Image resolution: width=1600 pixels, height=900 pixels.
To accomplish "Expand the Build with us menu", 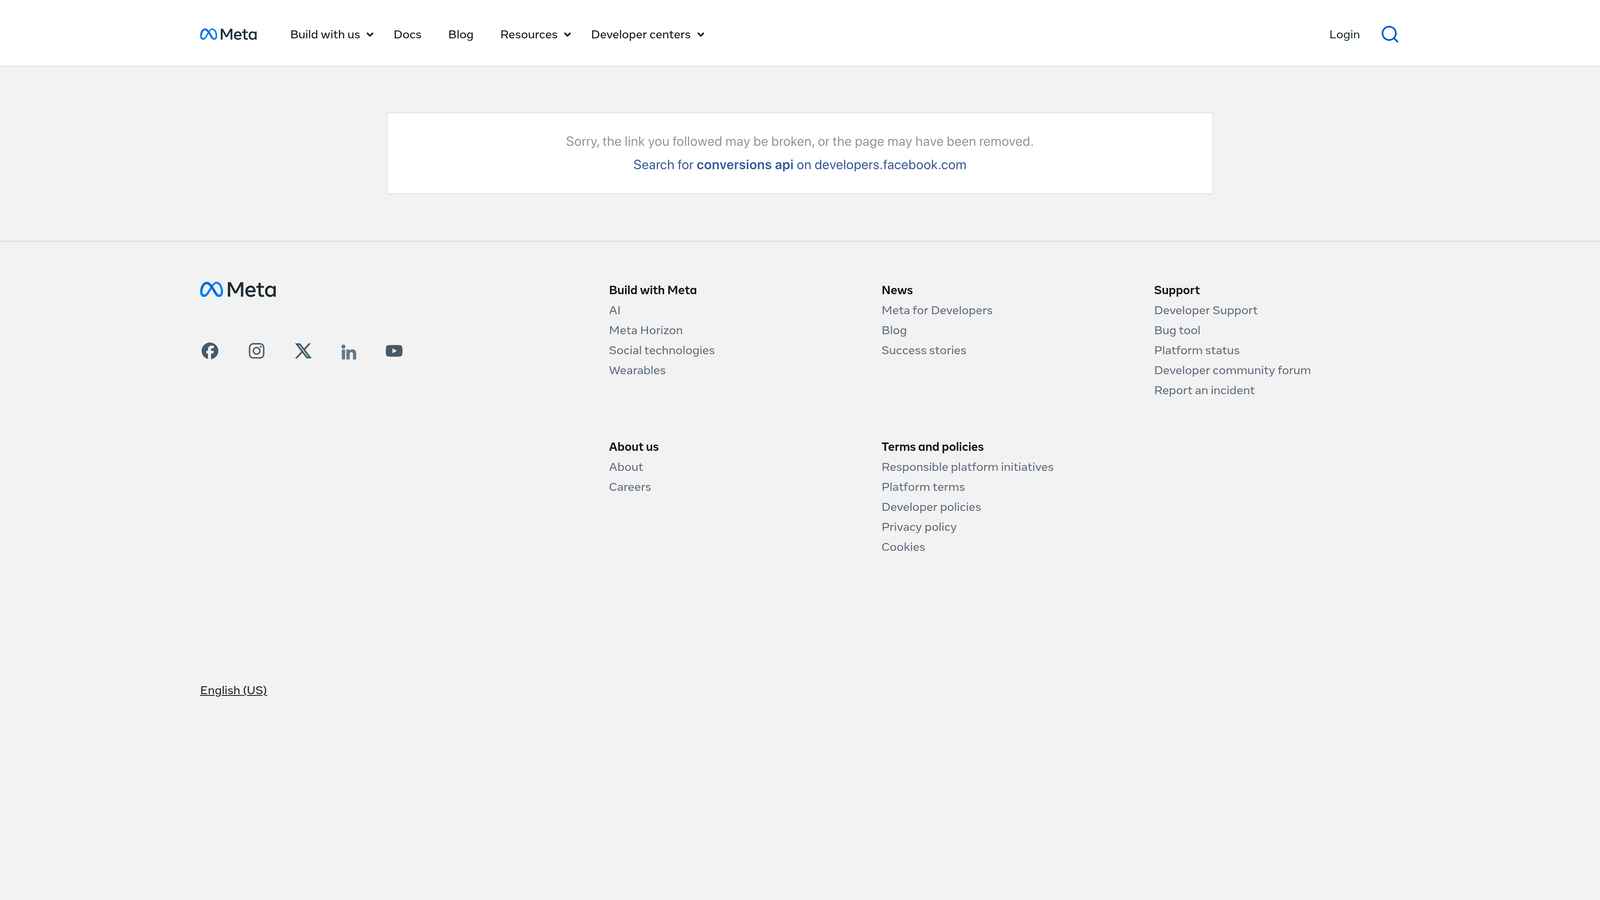I will [330, 34].
